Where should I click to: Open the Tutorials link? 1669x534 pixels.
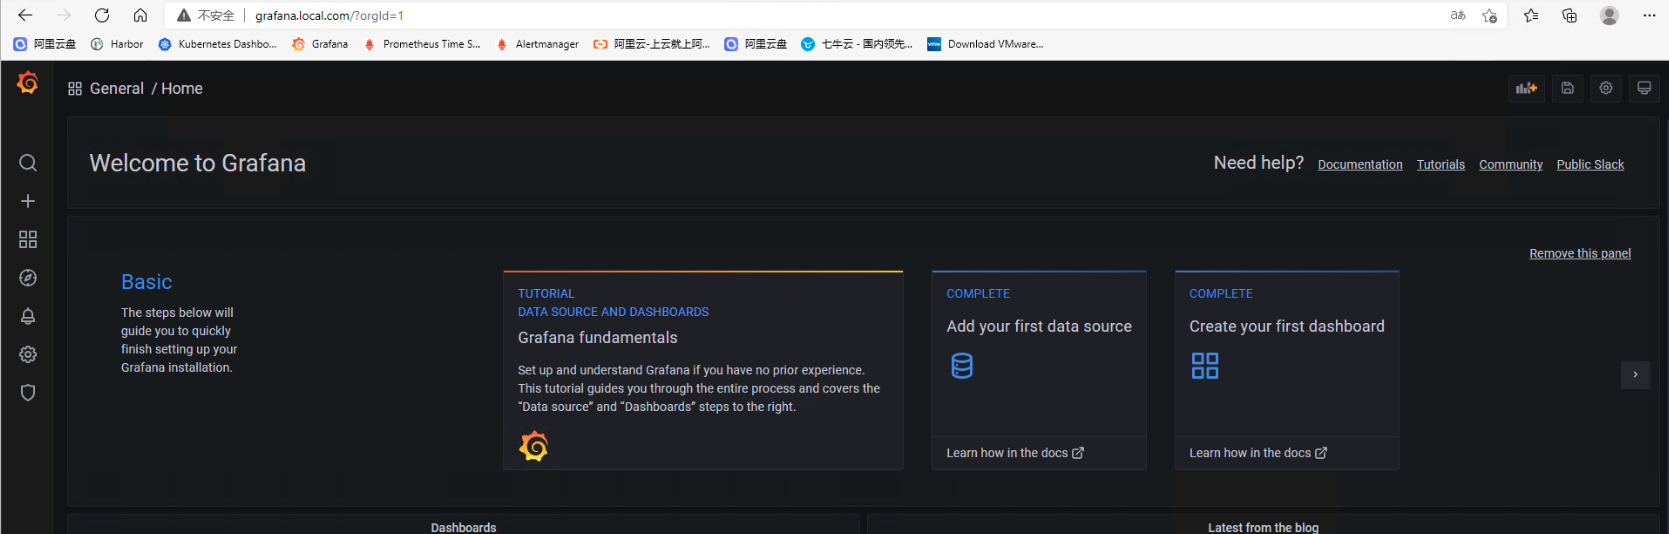click(x=1440, y=165)
